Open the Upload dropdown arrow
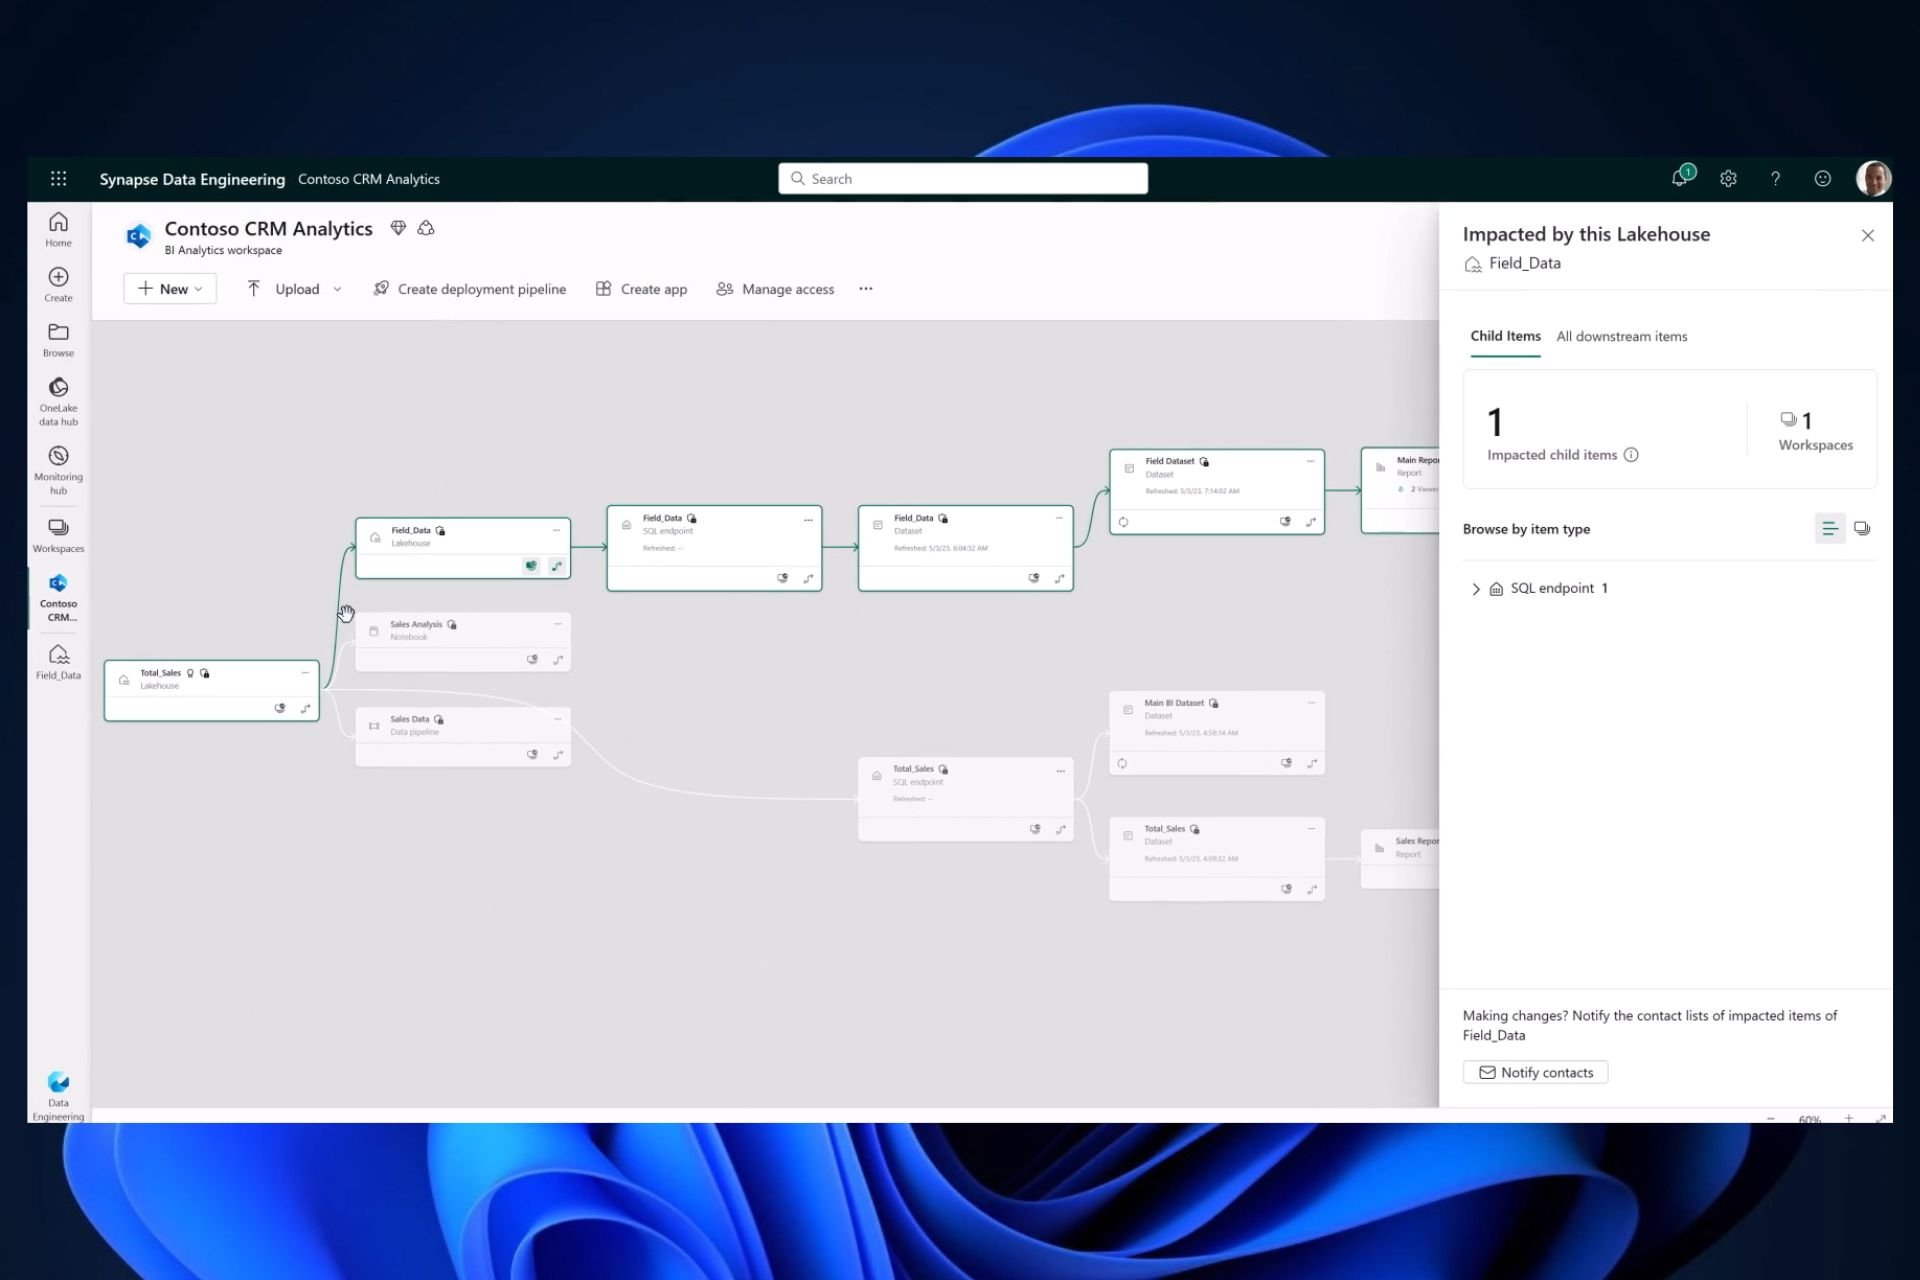1920x1280 pixels. pos(337,289)
